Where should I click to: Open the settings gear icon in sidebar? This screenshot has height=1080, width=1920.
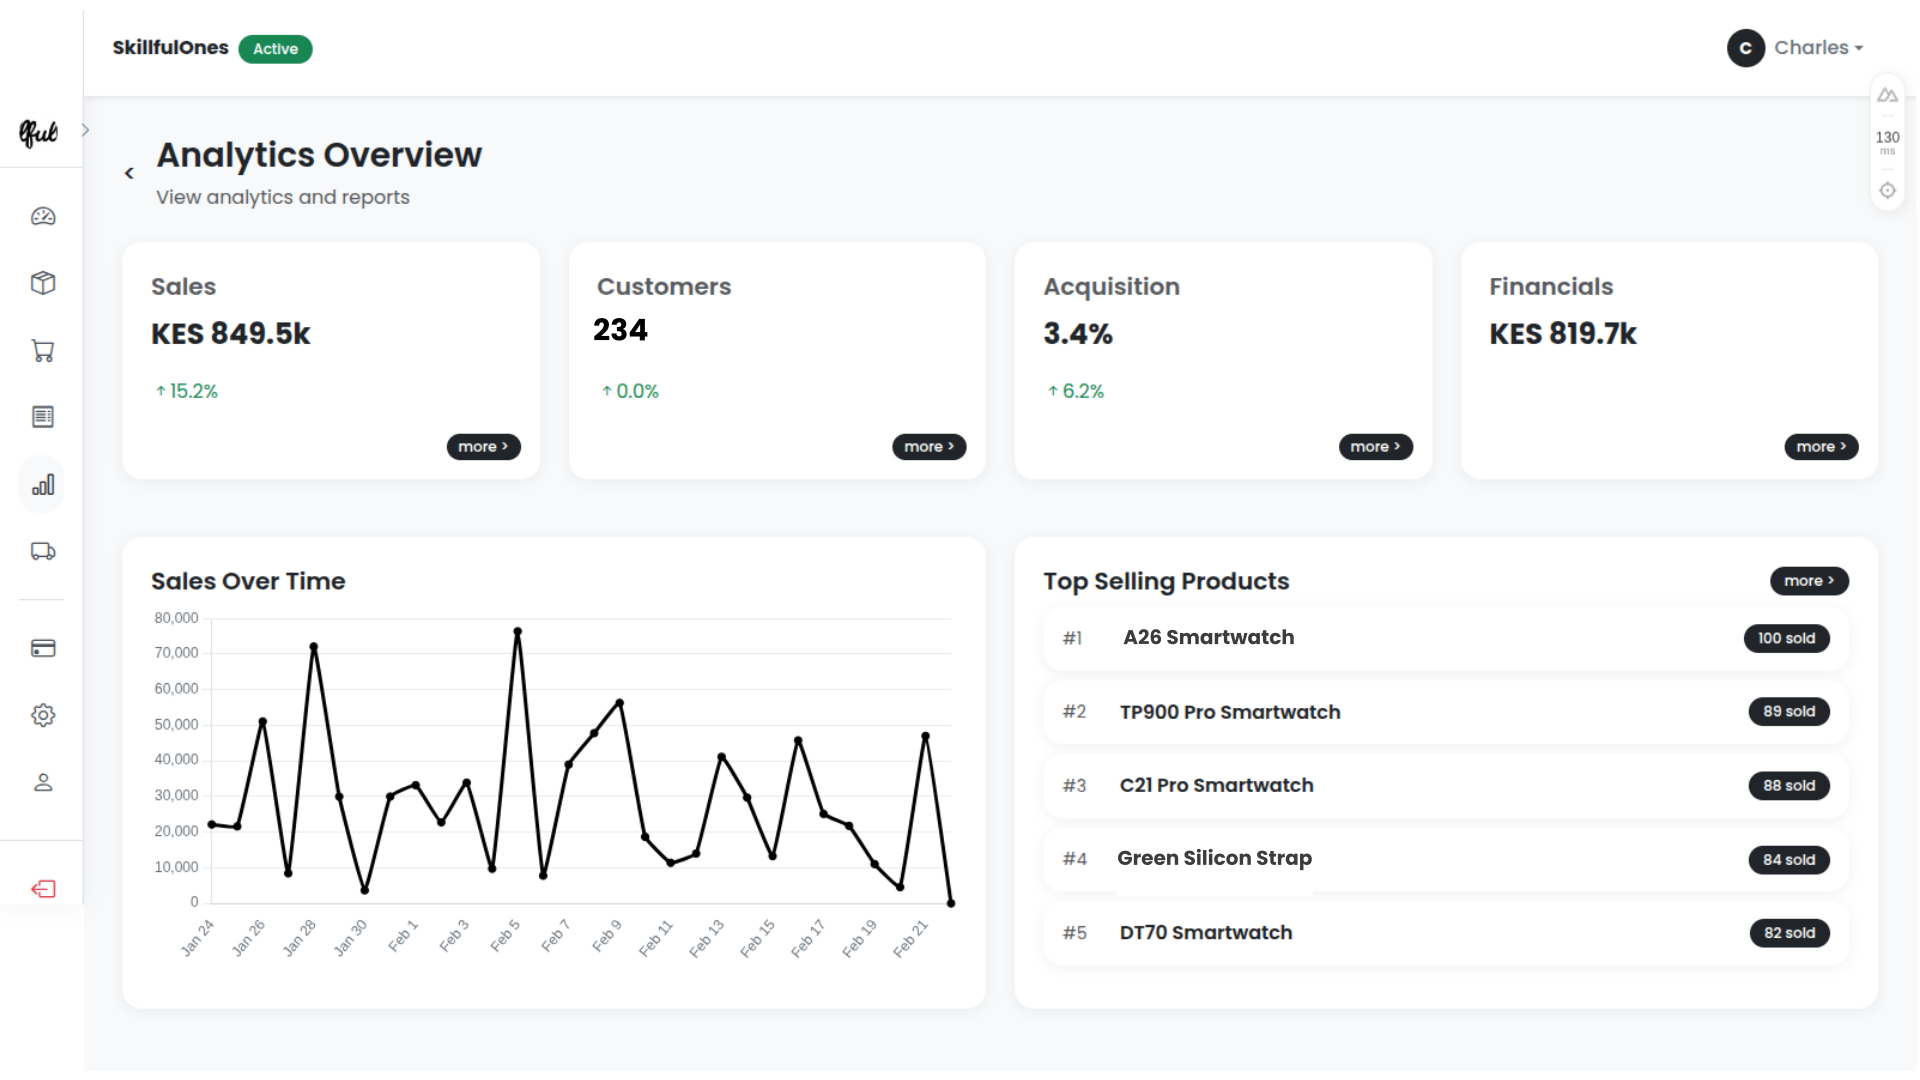click(x=42, y=715)
